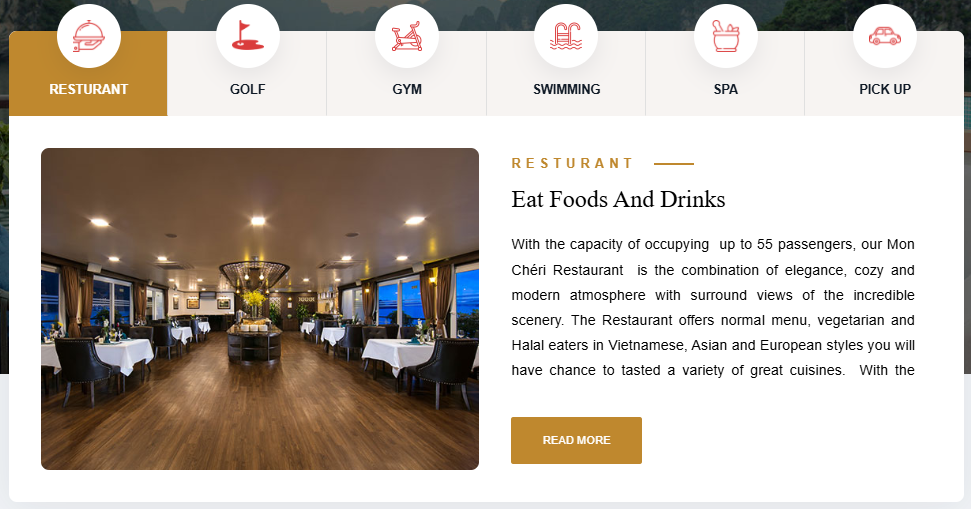Click the Mon Chéri Restaurant description paragraph
This screenshot has height=509, width=971.
tap(713, 307)
